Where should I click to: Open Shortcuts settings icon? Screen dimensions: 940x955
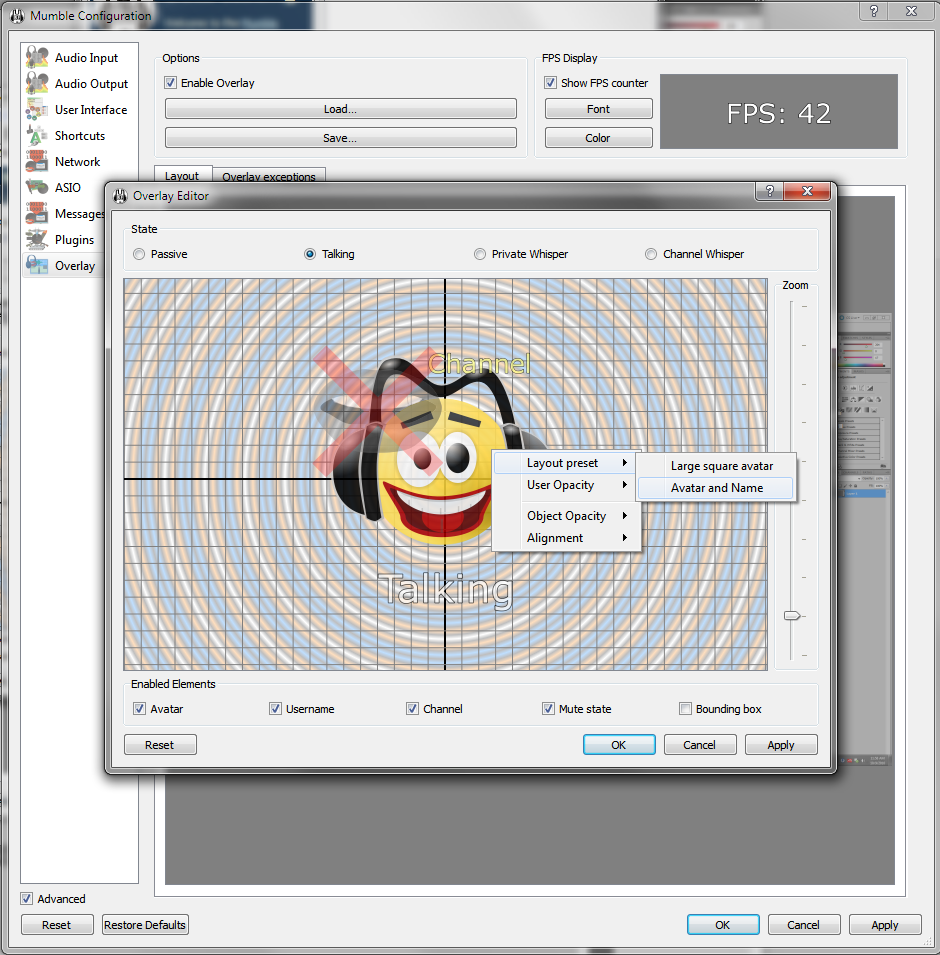click(x=37, y=135)
